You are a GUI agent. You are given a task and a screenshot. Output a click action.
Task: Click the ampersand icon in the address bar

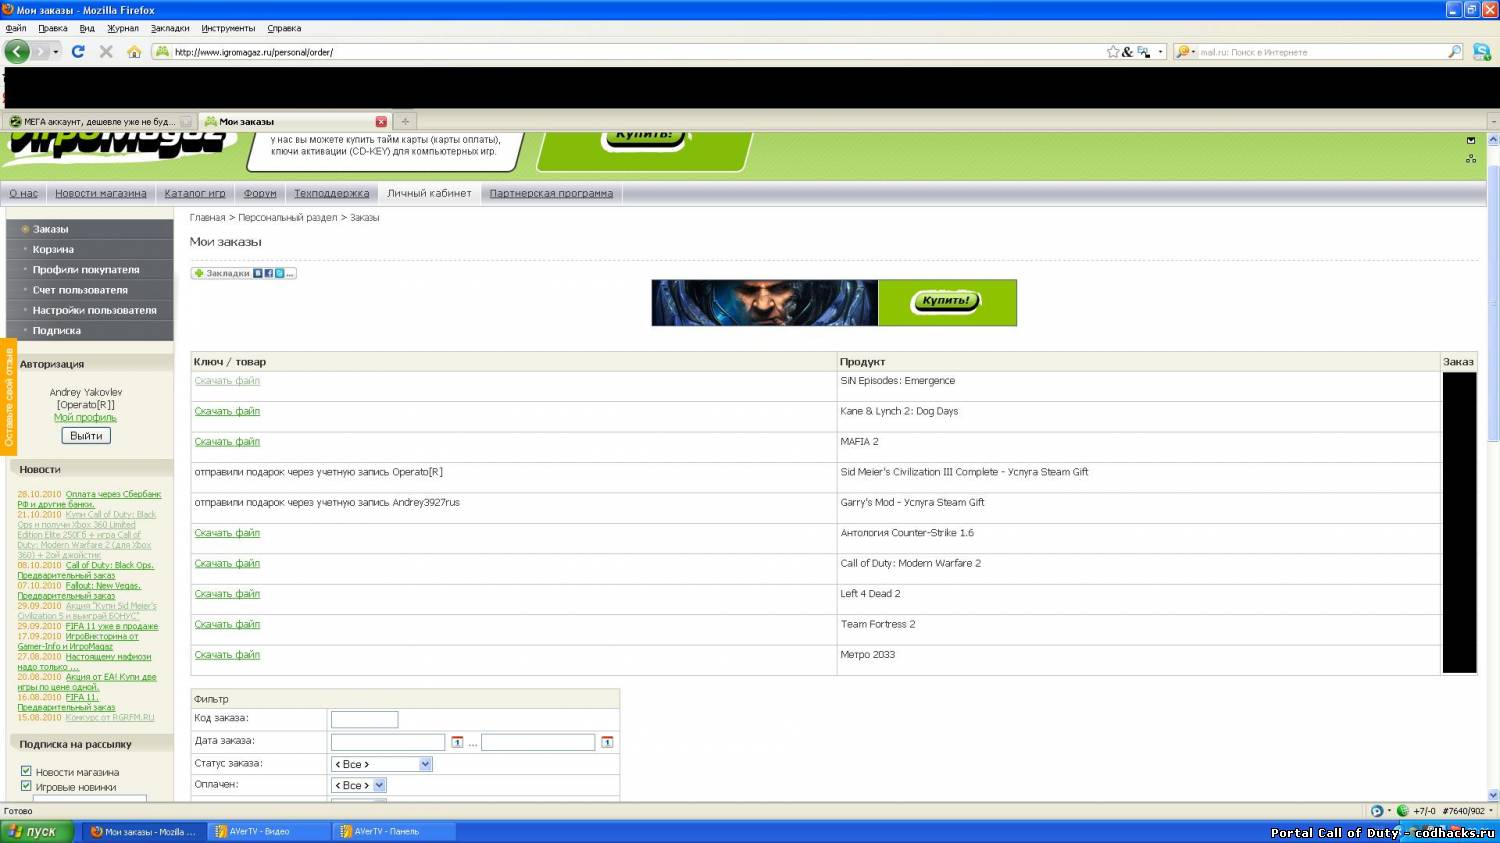1127,51
